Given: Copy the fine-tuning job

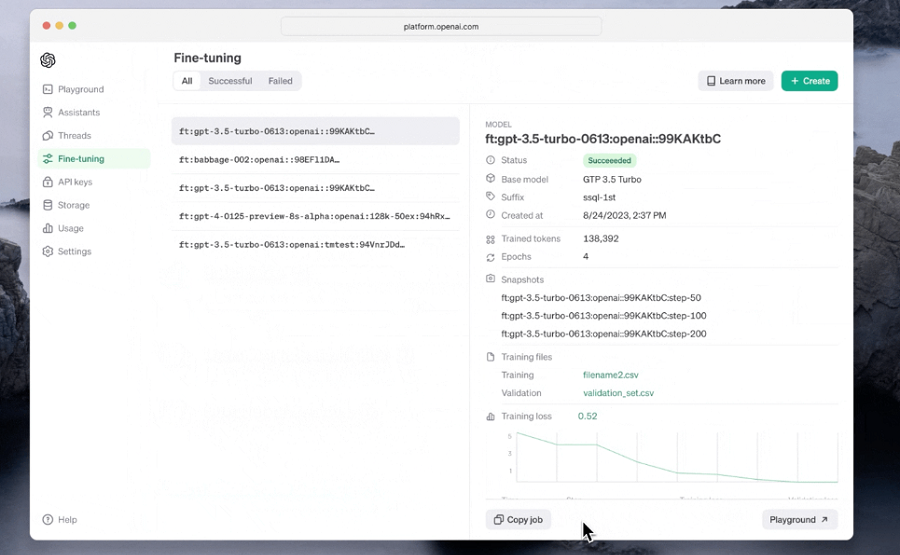Looking at the screenshot, I should [x=518, y=519].
